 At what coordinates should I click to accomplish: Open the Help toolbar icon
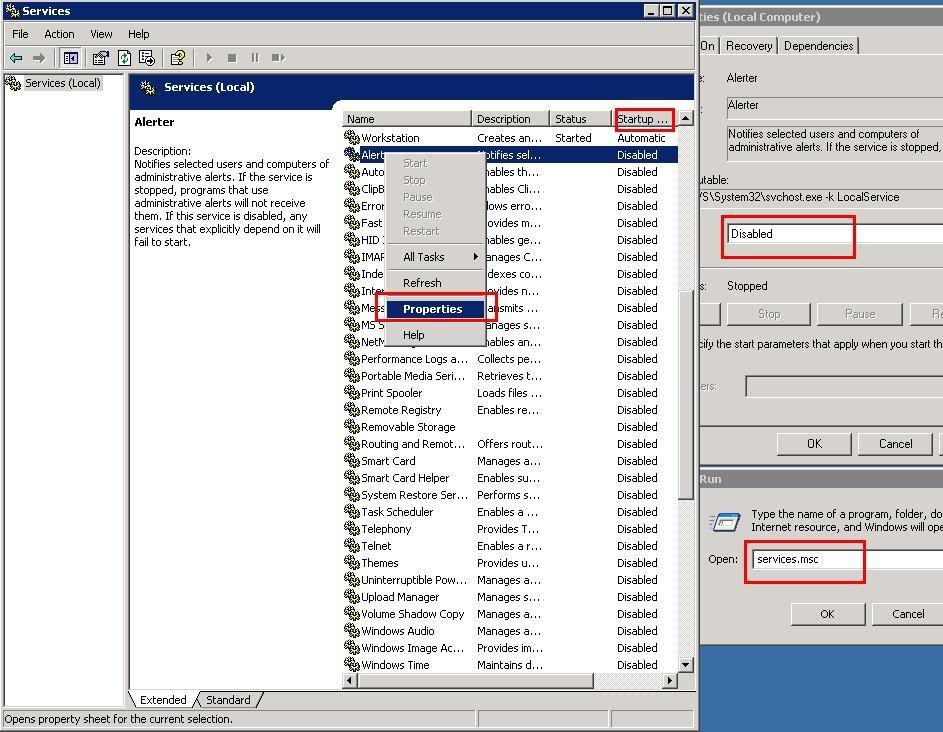(x=177, y=58)
